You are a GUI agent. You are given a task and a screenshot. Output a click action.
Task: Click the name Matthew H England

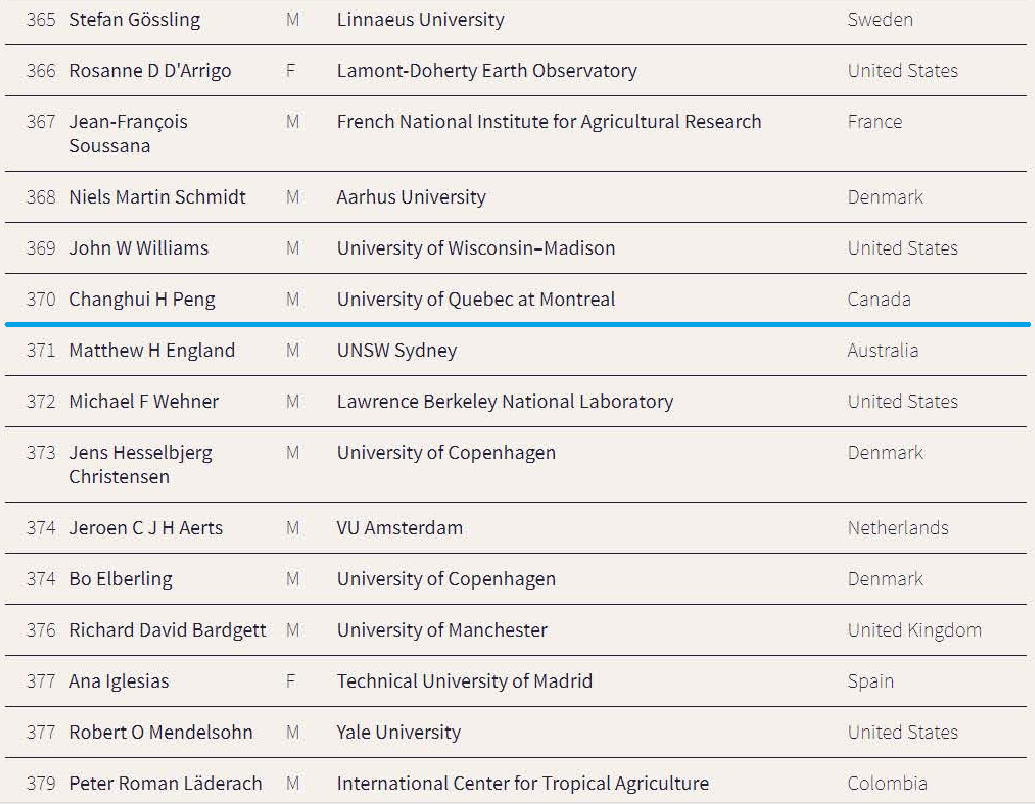(x=152, y=350)
